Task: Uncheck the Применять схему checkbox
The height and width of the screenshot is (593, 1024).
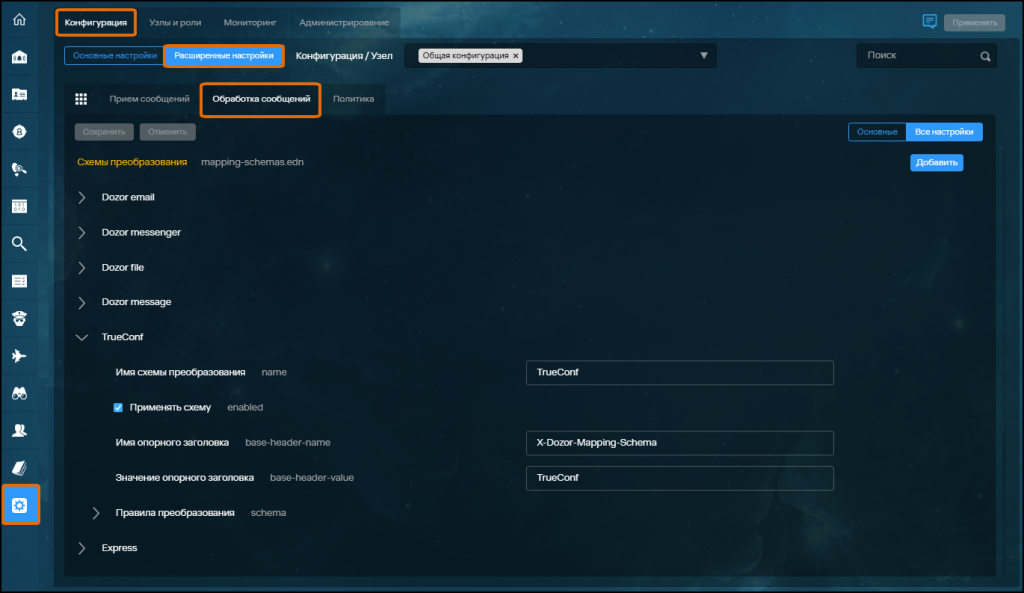Action: coord(118,408)
